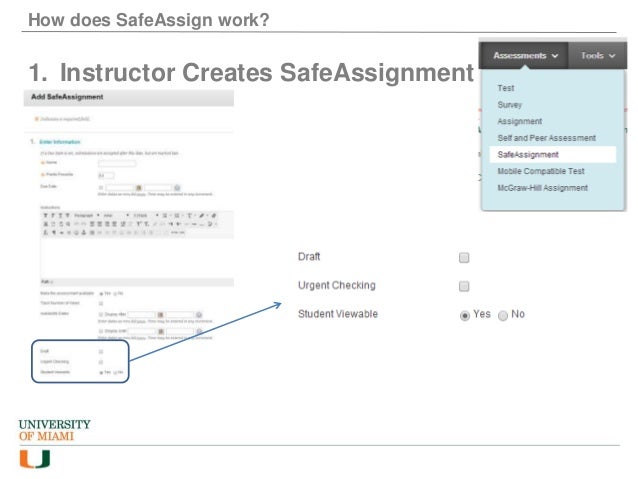
Task: Select Test from the Assessments dropdown
Action: [x=505, y=88]
